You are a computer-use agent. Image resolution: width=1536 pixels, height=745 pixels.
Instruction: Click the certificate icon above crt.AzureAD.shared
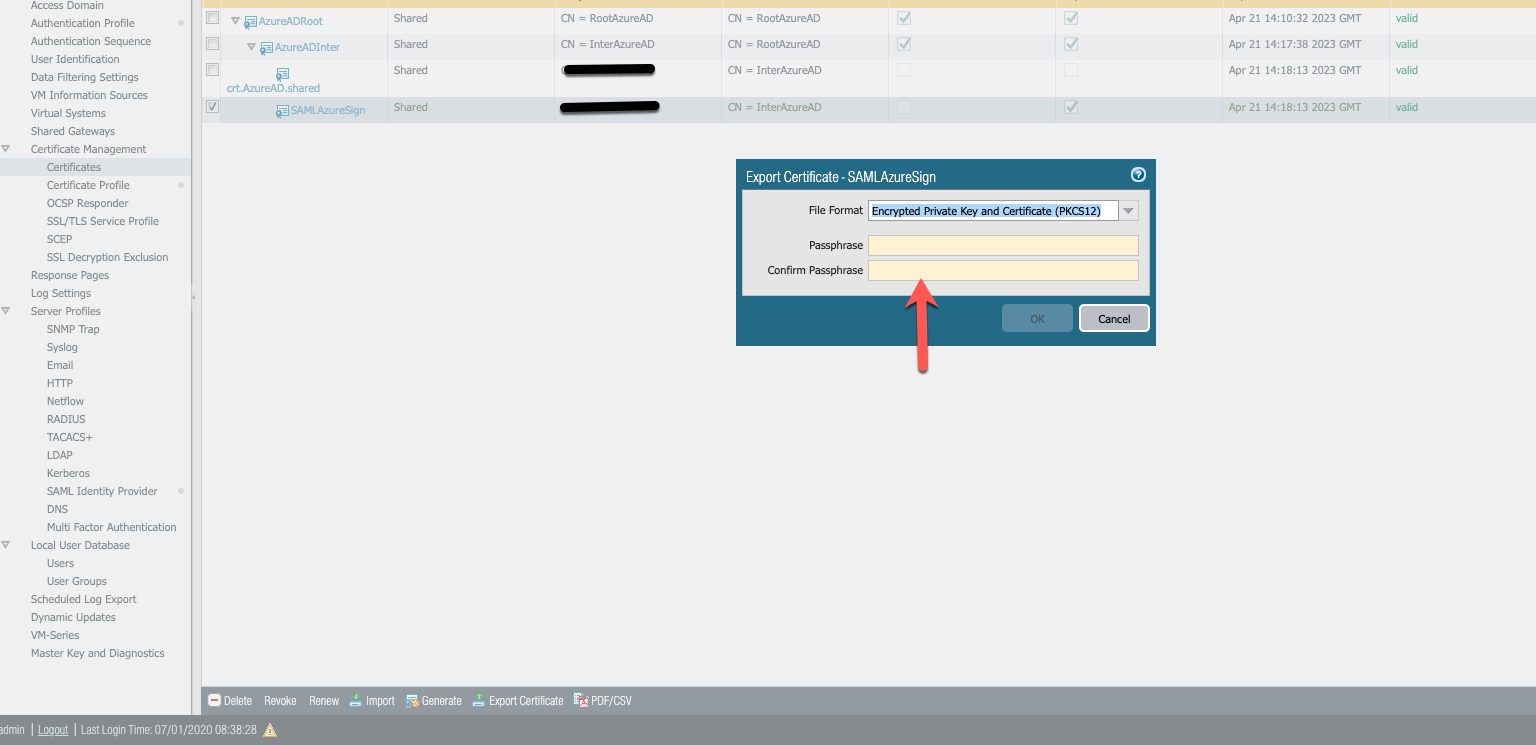tap(283, 74)
